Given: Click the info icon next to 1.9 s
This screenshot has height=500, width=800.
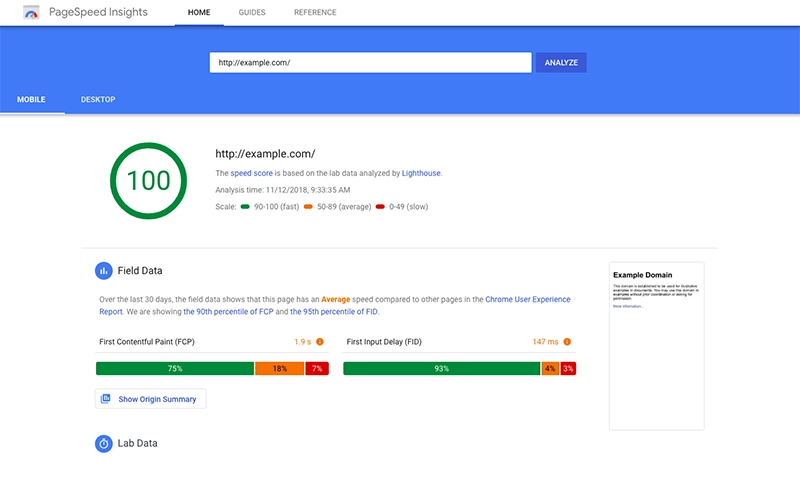Looking at the screenshot, I should tap(320, 342).
